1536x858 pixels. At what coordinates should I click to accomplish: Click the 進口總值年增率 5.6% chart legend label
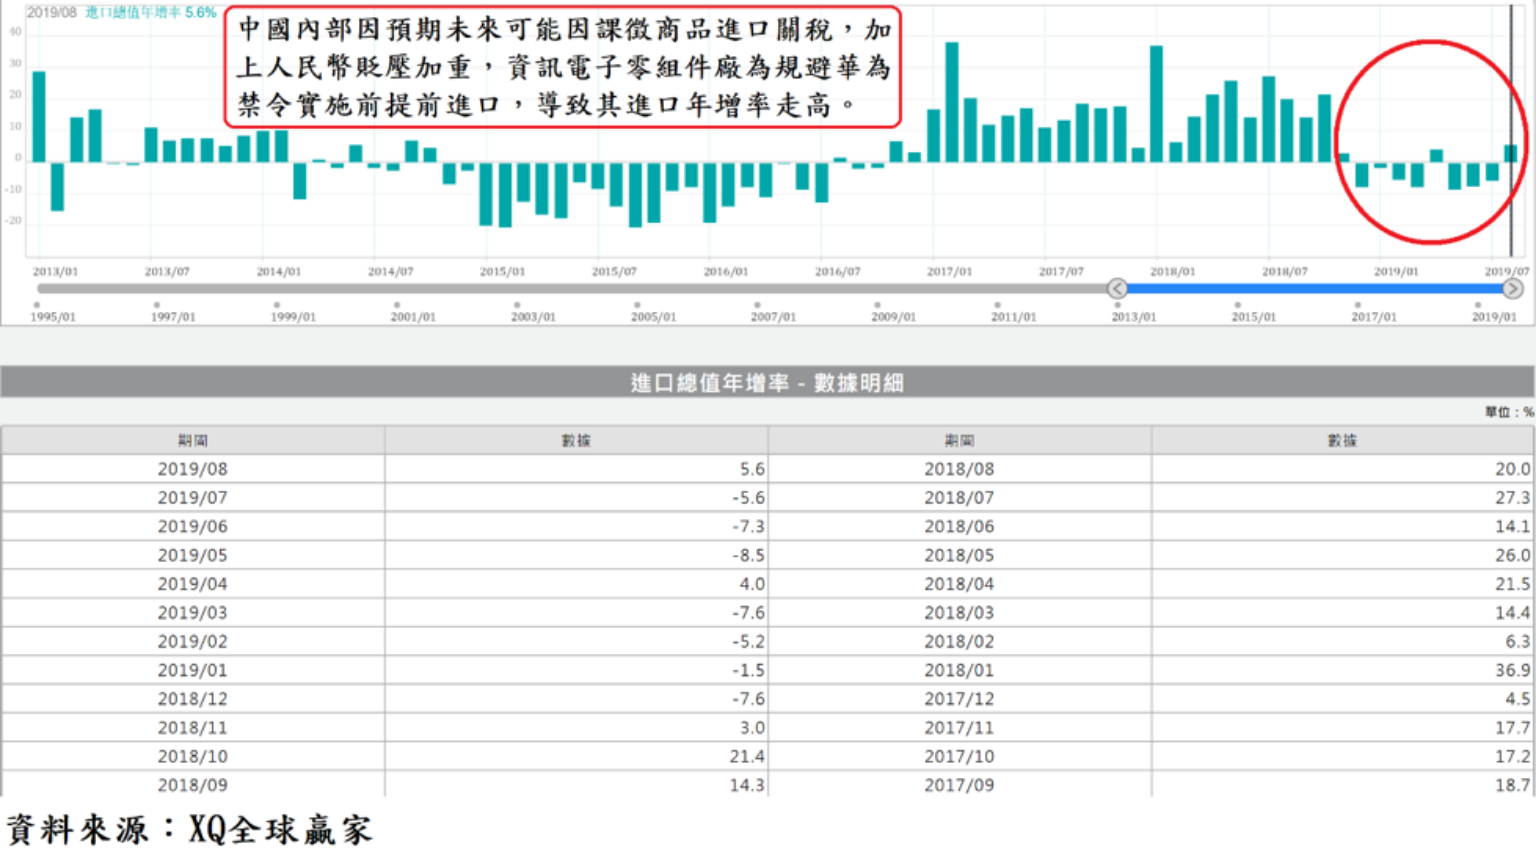point(150,13)
